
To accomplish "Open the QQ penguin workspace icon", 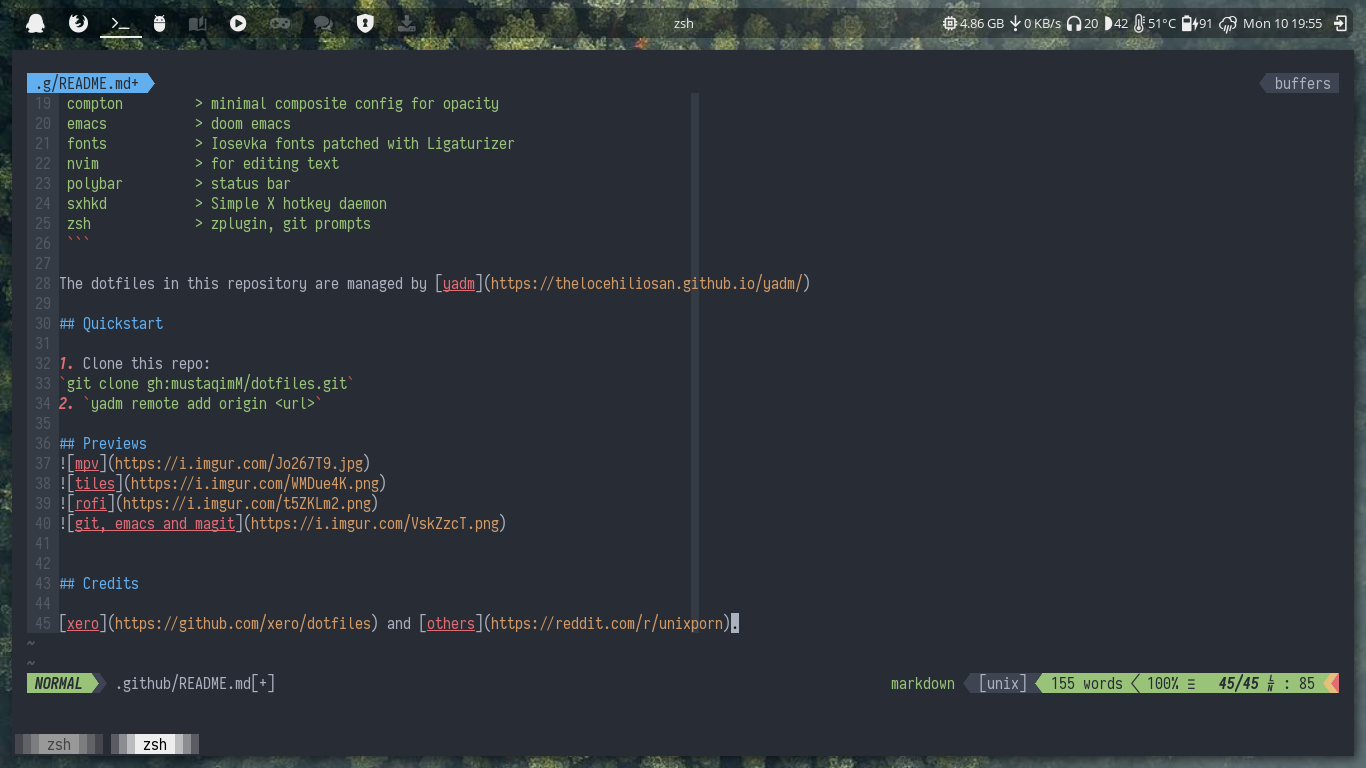I will 36,23.
